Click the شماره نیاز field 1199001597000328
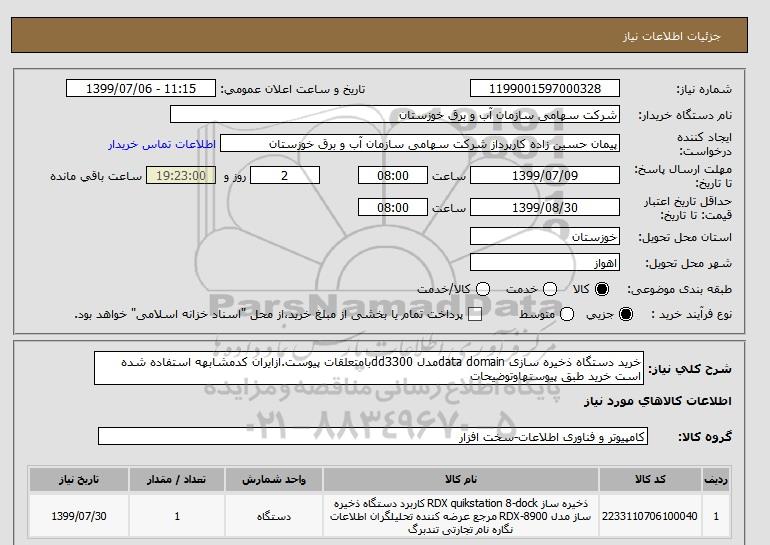 [x=545, y=88]
